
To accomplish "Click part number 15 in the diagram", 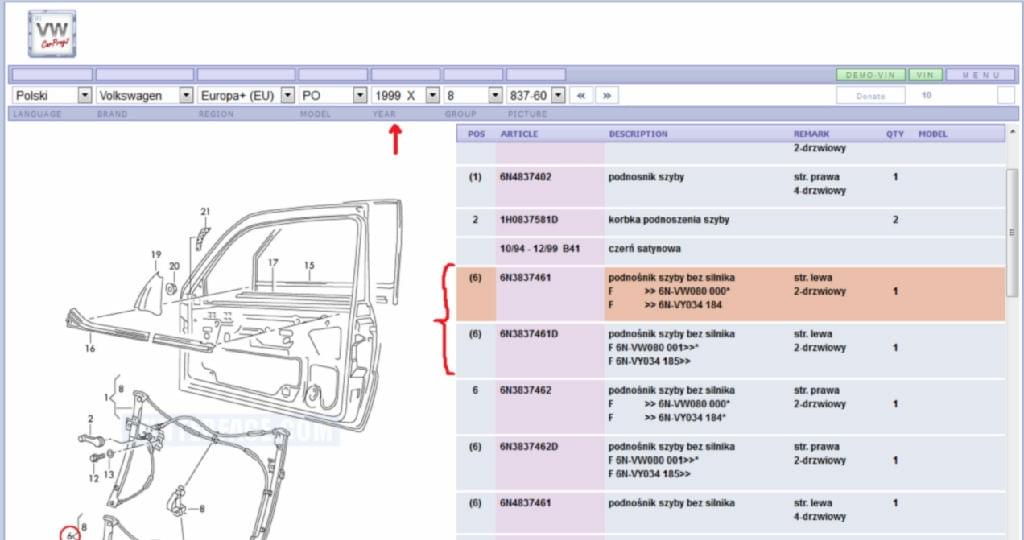I will pyautogui.click(x=309, y=266).
